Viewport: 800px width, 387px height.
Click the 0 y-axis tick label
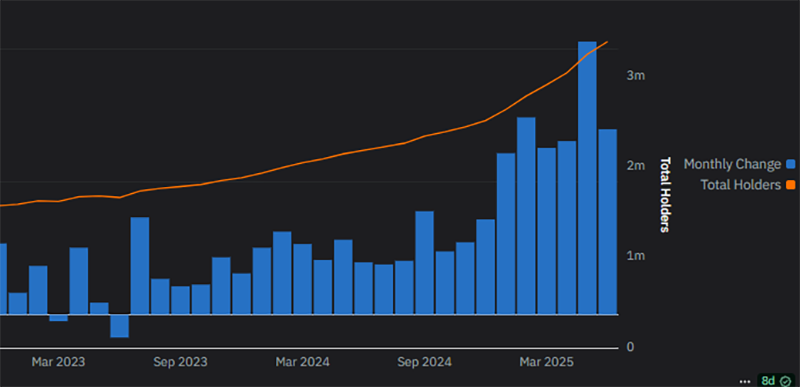tap(630, 347)
